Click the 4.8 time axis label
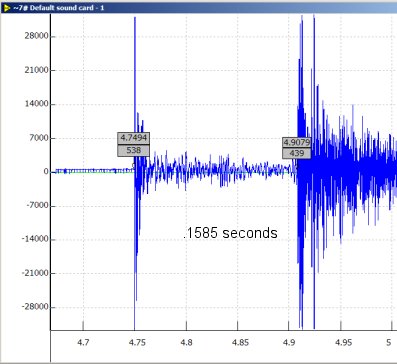 [186, 342]
